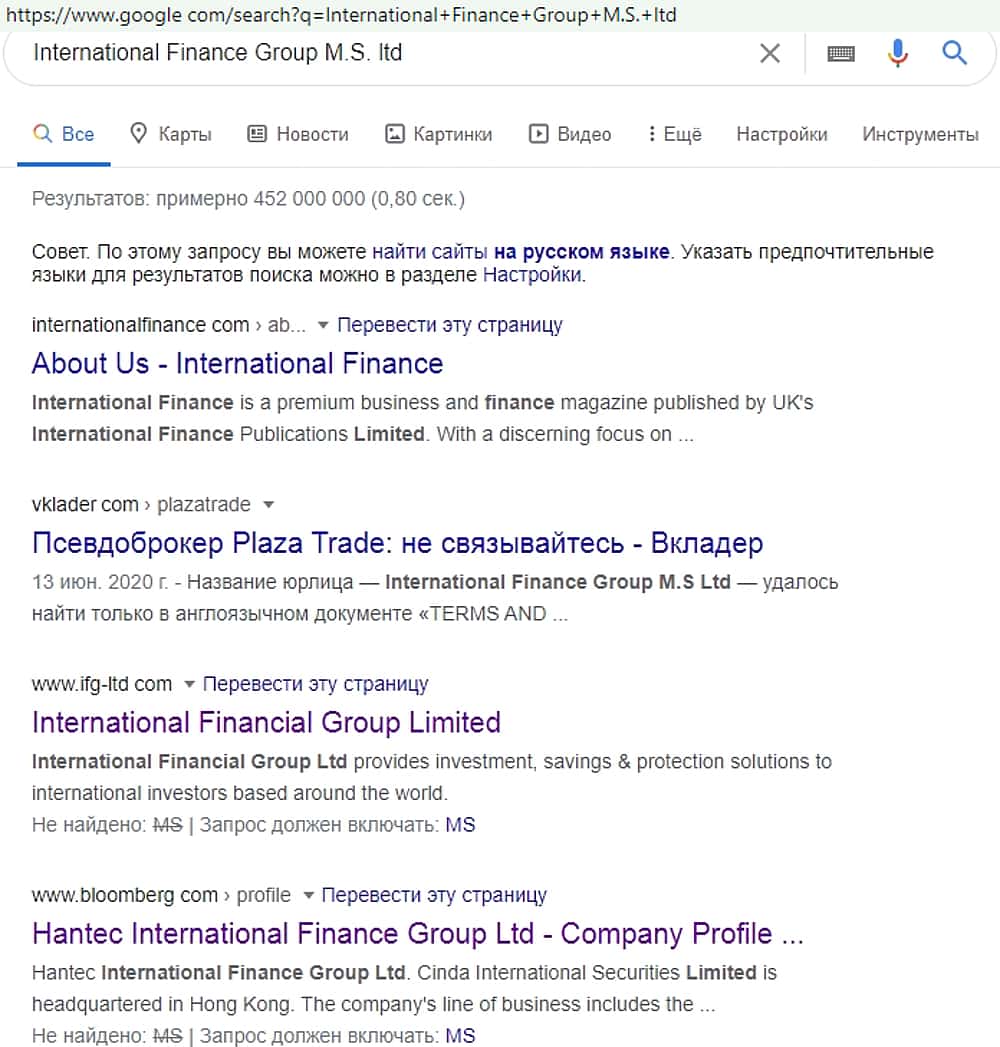Switch to Видео results tab
1000x1047 pixels.
pos(570,134)
